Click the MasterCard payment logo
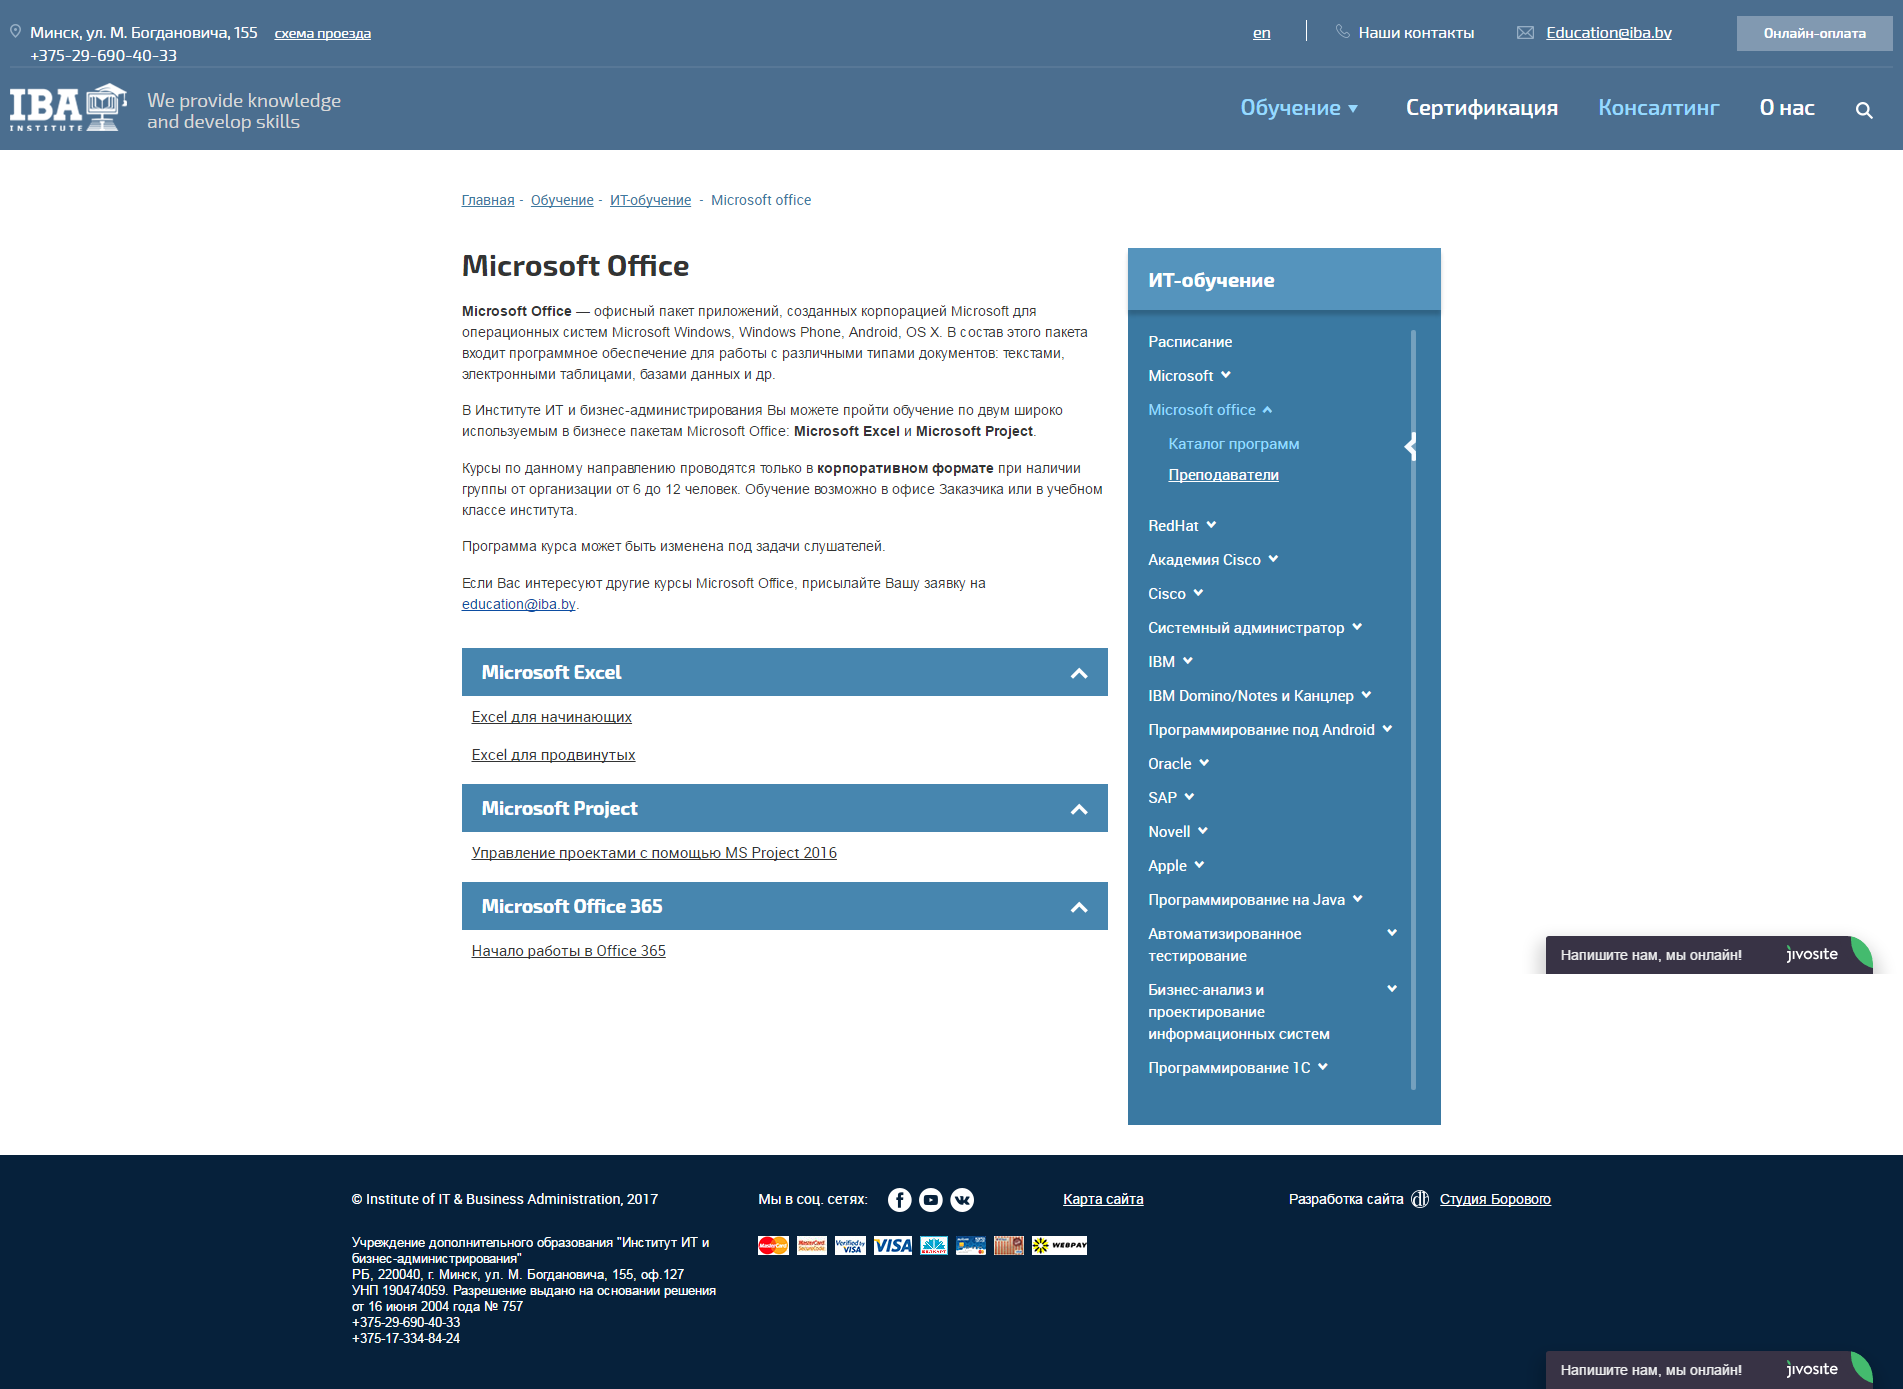 coord(773,1245)
